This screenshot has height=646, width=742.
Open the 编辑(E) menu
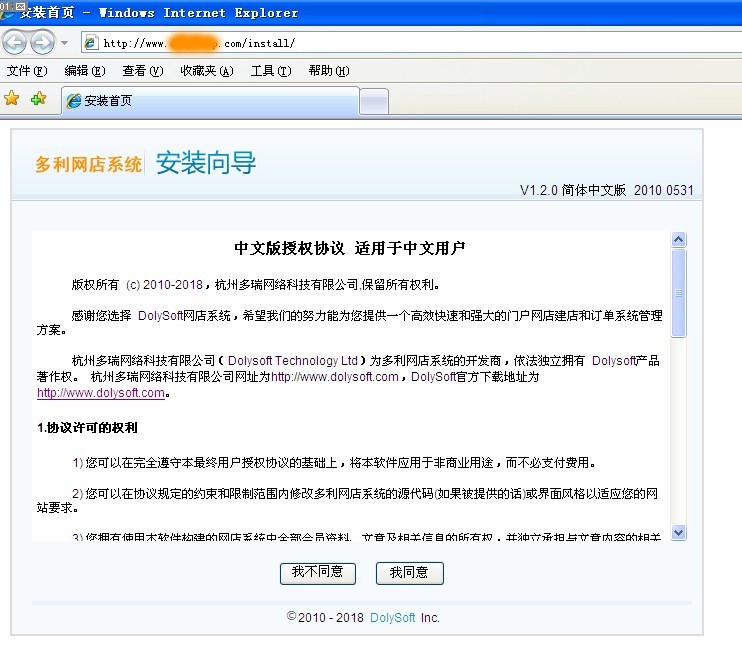pos(85,71)
